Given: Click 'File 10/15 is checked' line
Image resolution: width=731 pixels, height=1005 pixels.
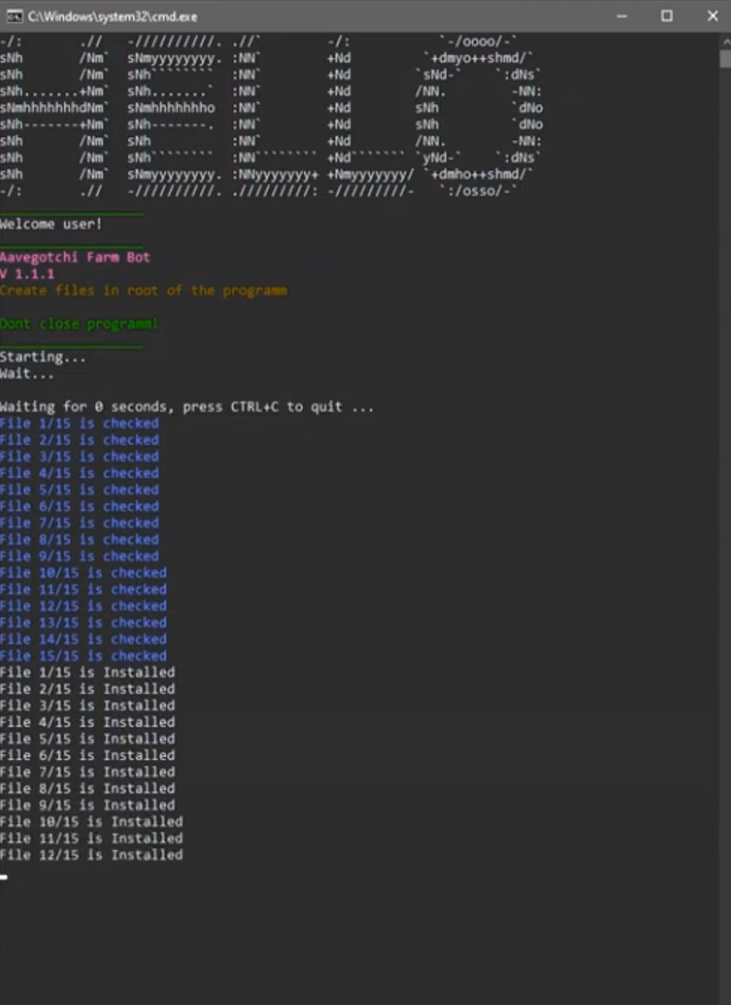Looking at the screenshot, I should point(83,574).
